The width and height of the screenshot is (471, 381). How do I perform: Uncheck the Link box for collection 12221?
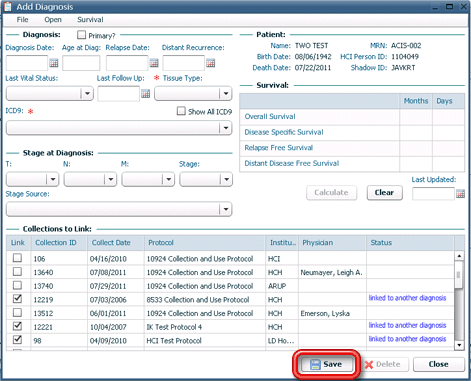pyautogui.click(x=17, y=326)
